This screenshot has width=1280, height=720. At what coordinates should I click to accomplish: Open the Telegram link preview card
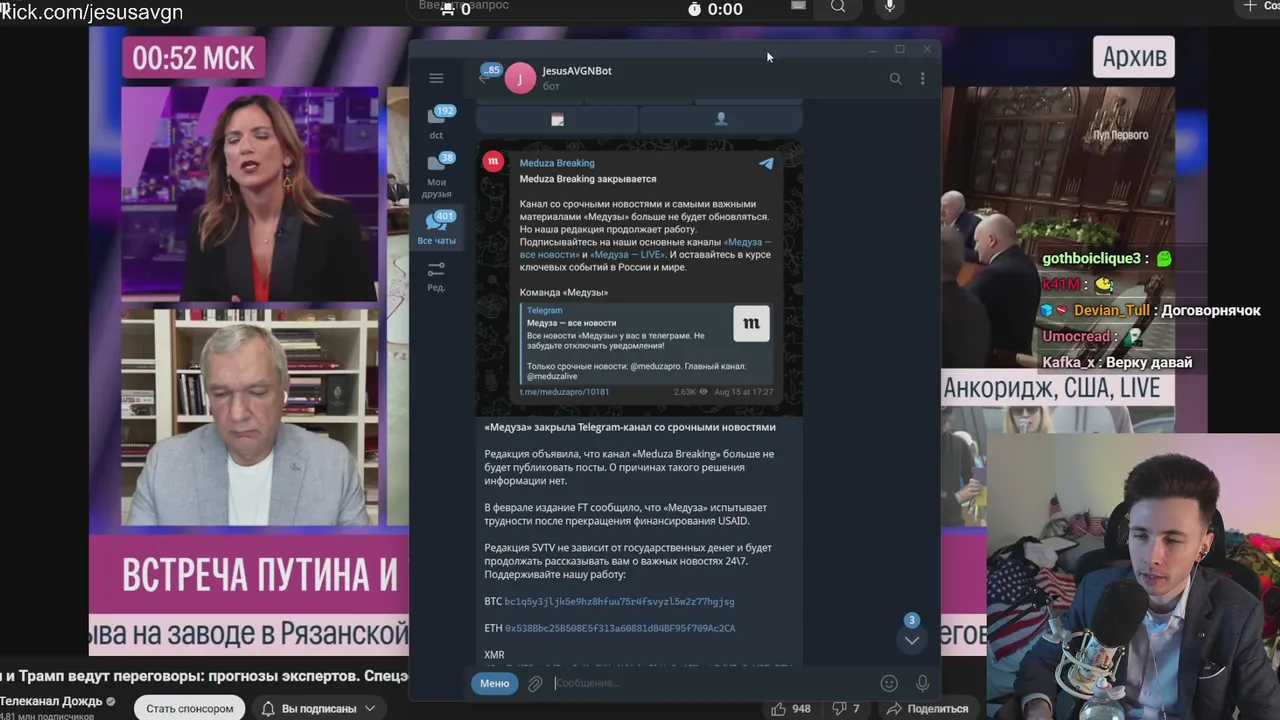(647, 345)
